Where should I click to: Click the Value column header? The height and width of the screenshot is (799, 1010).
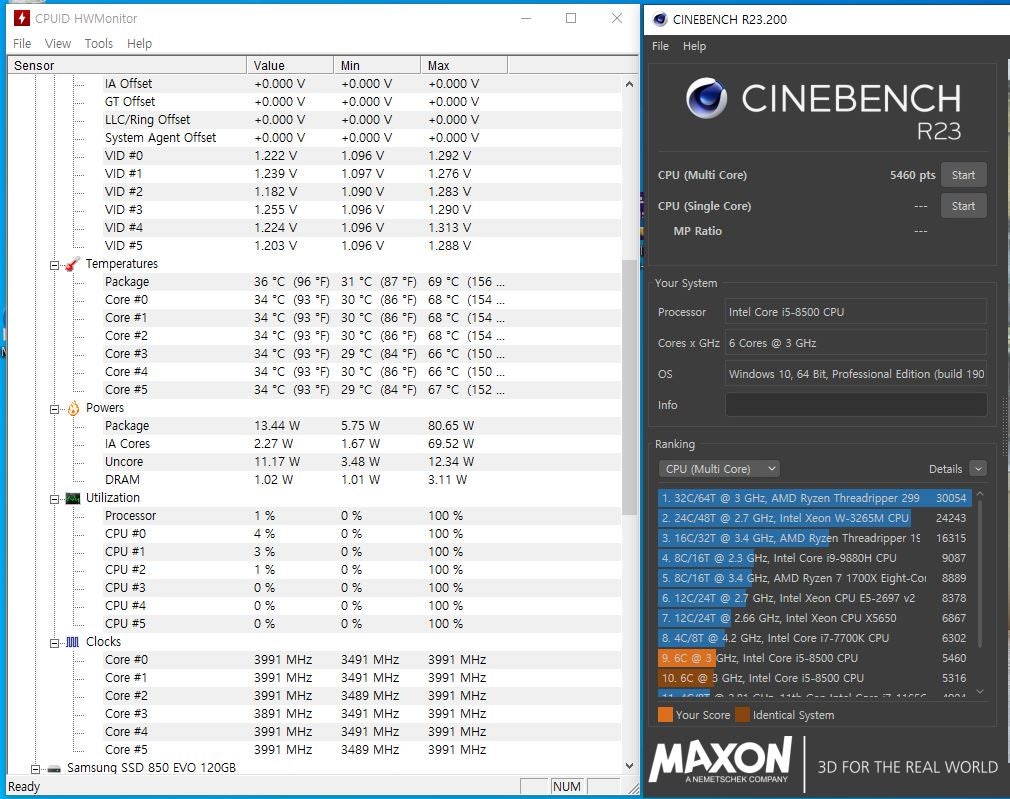point(290,65)
